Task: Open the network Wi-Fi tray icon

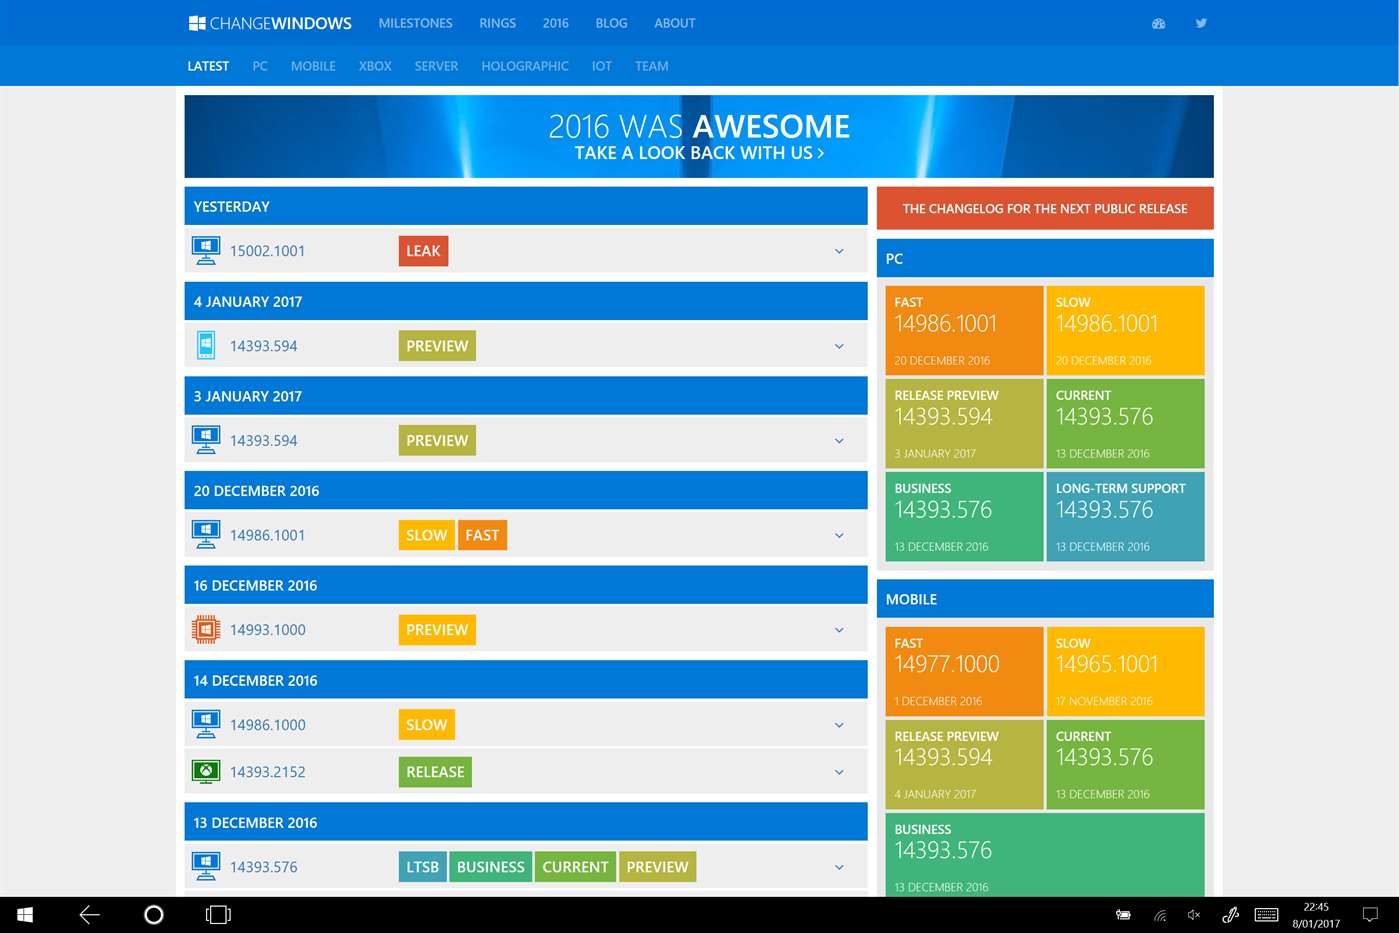Action: pos(1160,915)
